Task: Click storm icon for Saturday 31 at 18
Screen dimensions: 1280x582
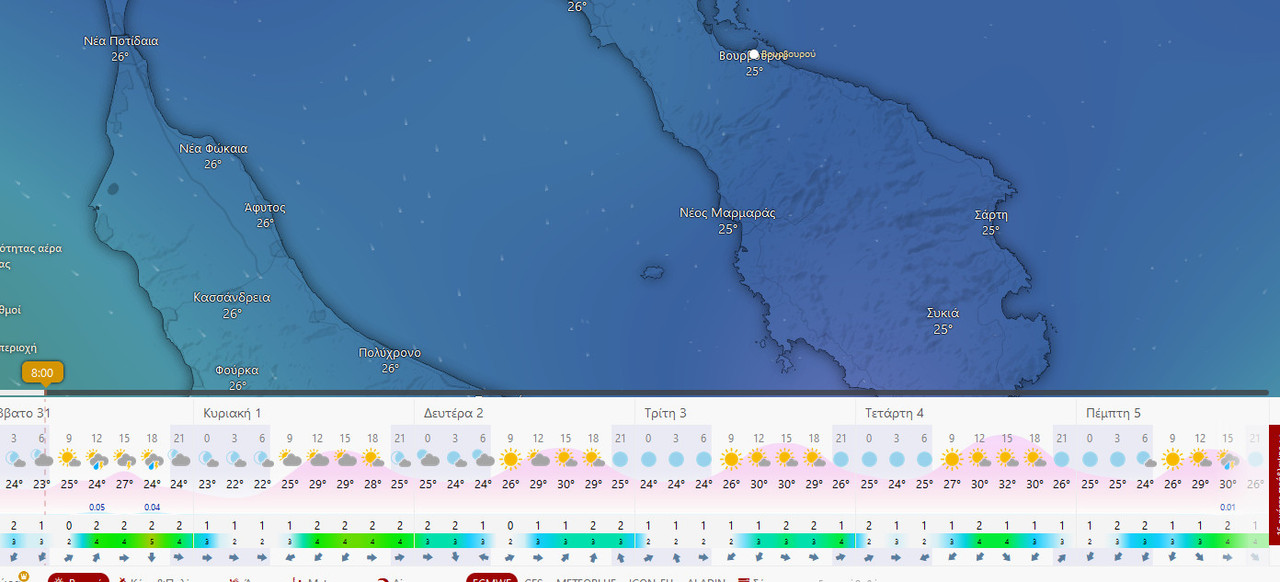Action: [x=152, y=459]
